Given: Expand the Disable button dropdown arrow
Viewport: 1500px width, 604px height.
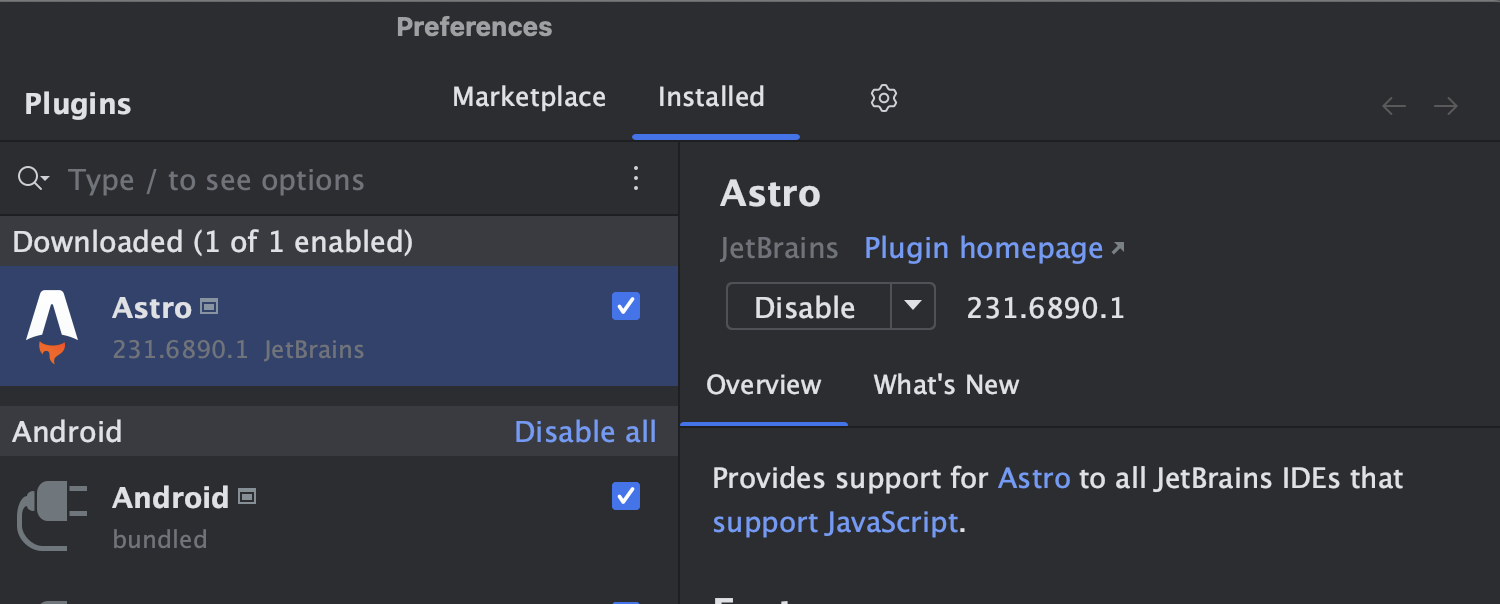Looking at the screenshot, I should coord(913,306).
